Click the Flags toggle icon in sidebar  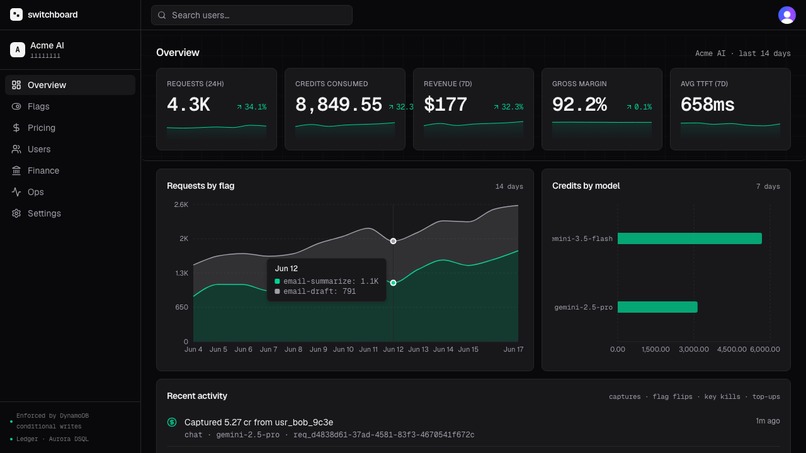click(x=16, y=106)
